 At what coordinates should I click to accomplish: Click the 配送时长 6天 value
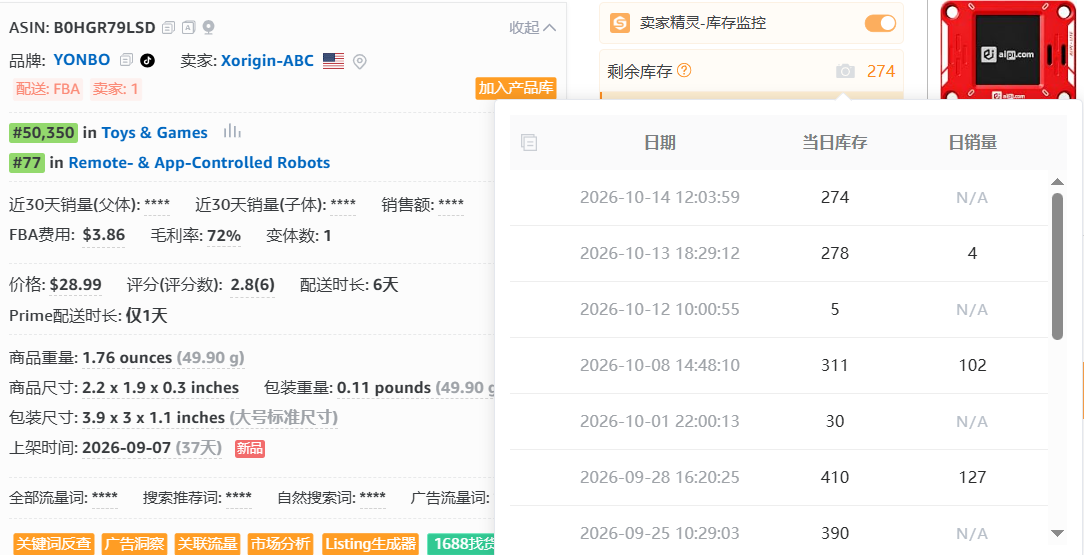click(386, 285)
